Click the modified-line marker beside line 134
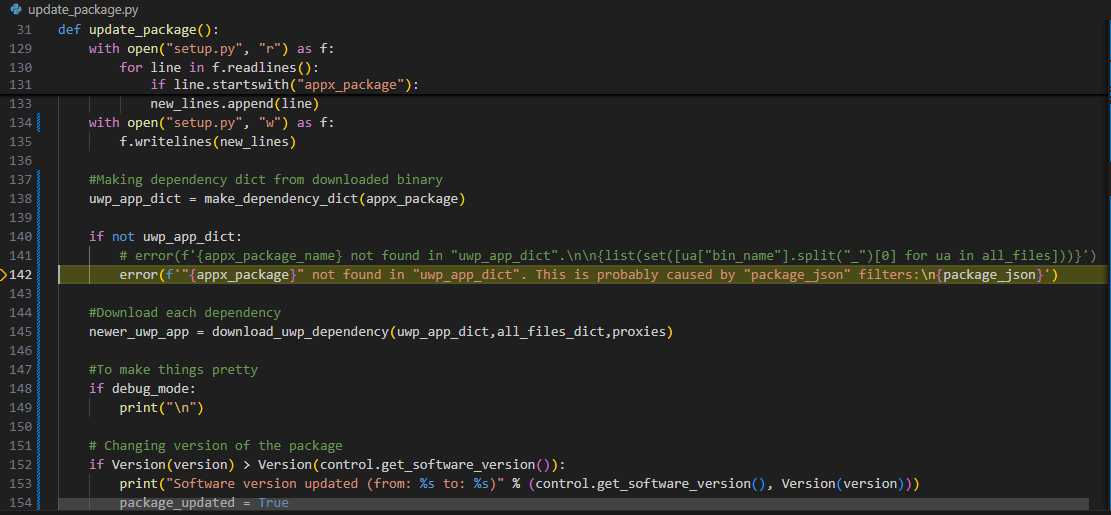 (x=38, y=123)
